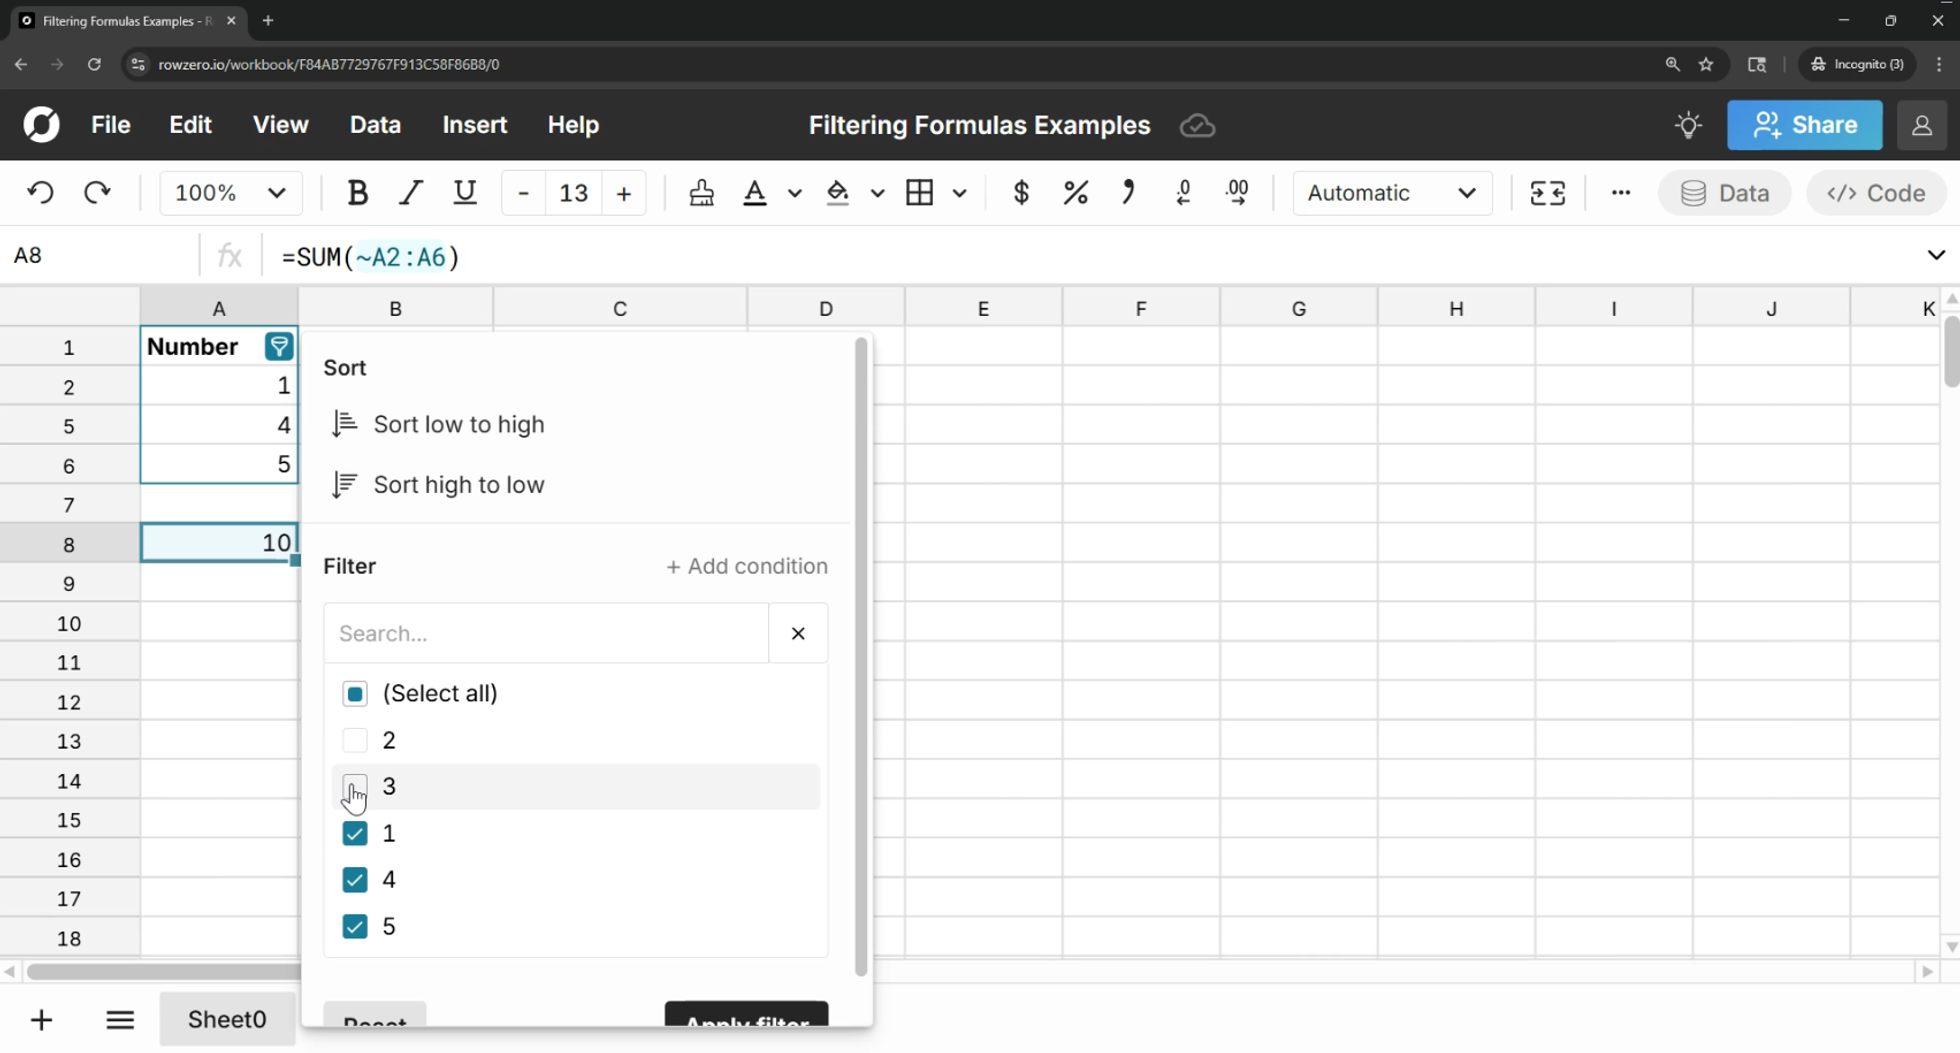The image size is (1960, 1053).
Task: Open the Code panel button
Action: pos(1876,193)
